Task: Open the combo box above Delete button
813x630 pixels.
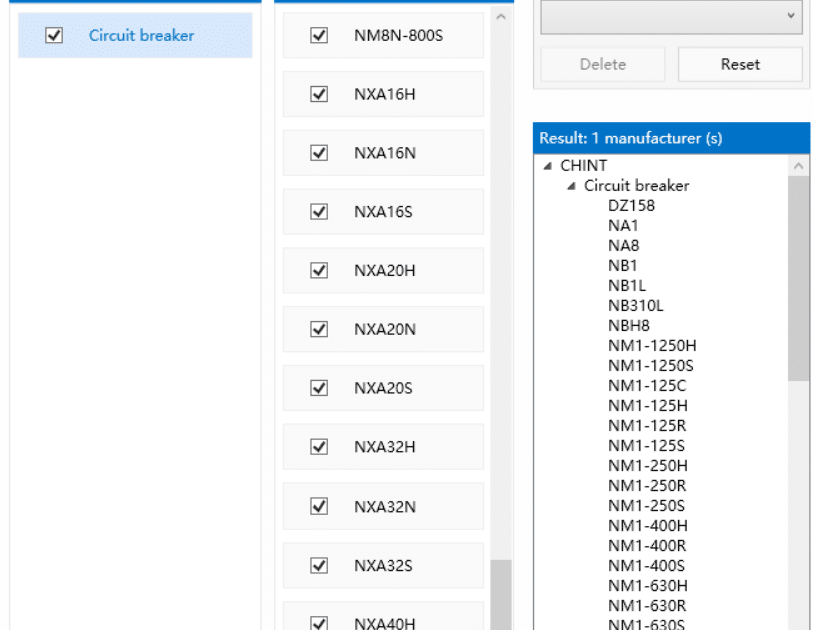Action: [671, 17]
